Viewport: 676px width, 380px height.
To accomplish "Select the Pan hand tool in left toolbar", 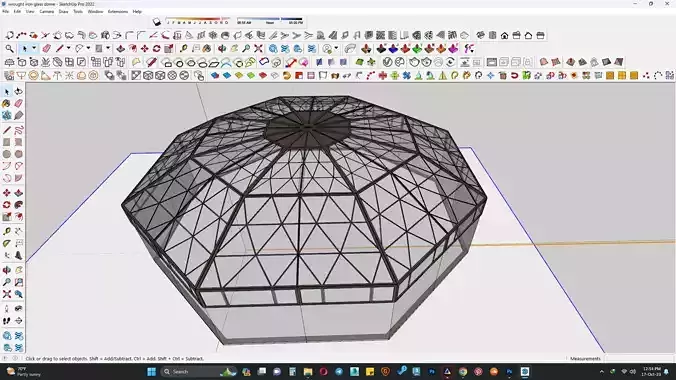I will (18, 270).
